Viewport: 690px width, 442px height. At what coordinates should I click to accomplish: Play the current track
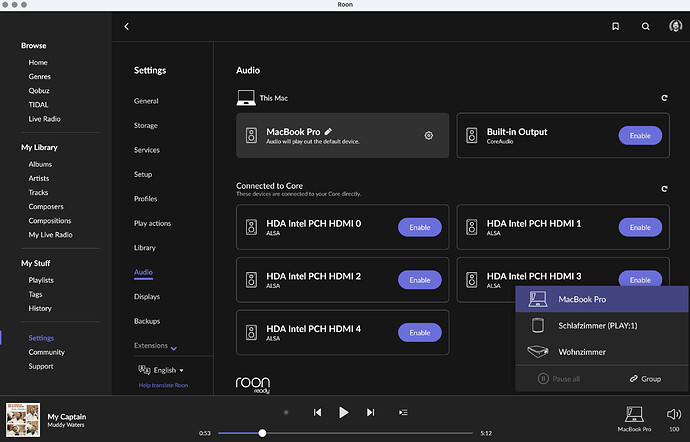344,413
